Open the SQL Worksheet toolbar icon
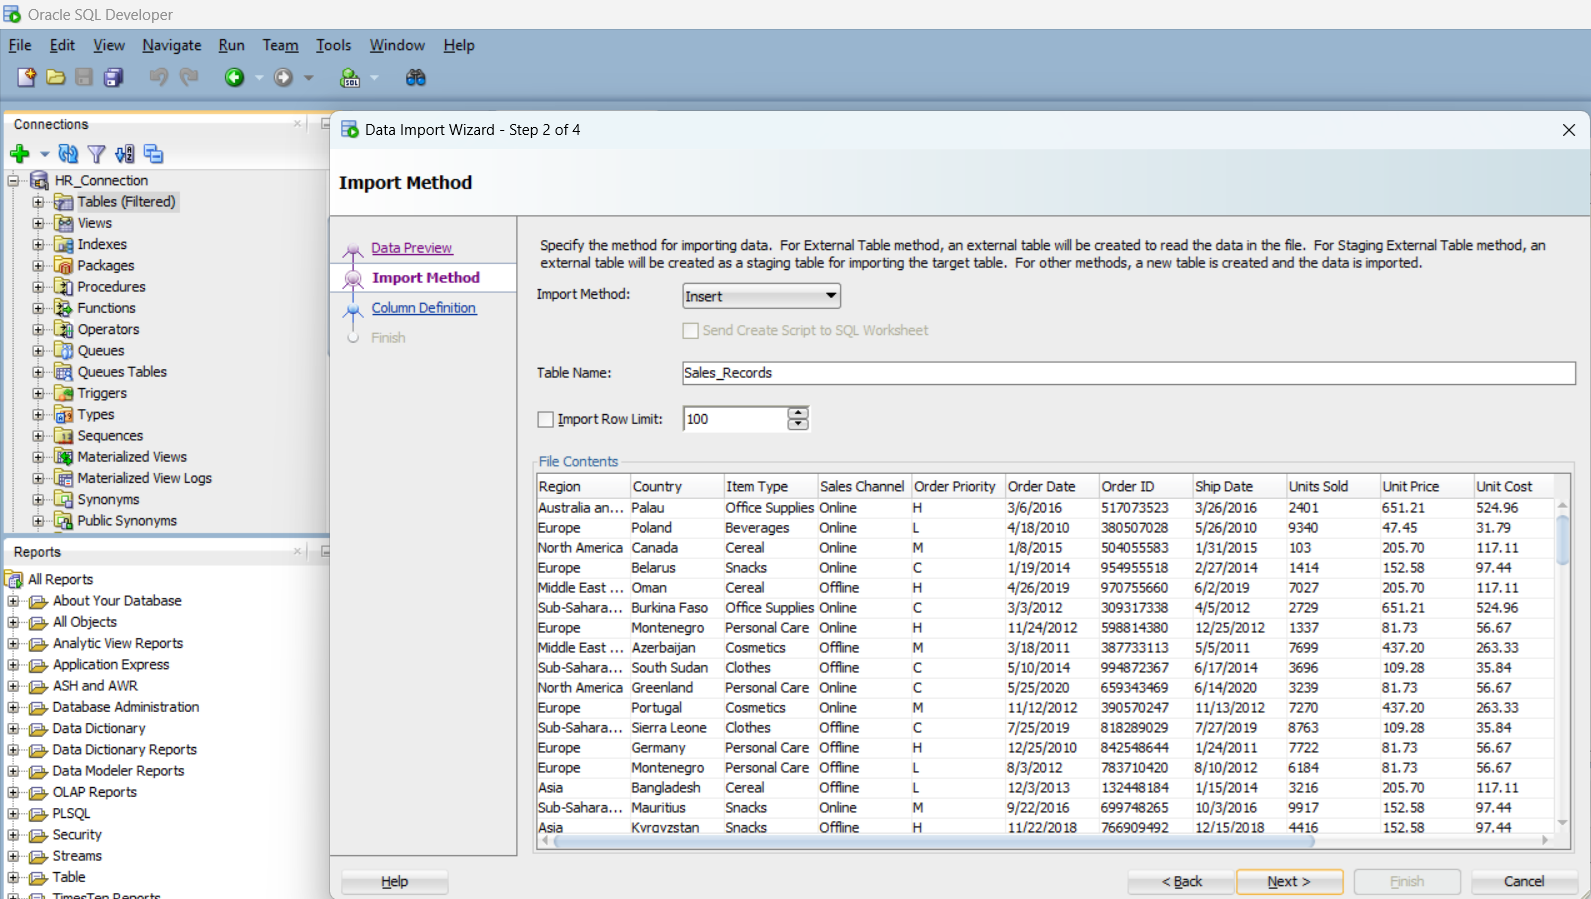Image resolution: width=1591 pixels, height=899 pixels. [350, 77]
